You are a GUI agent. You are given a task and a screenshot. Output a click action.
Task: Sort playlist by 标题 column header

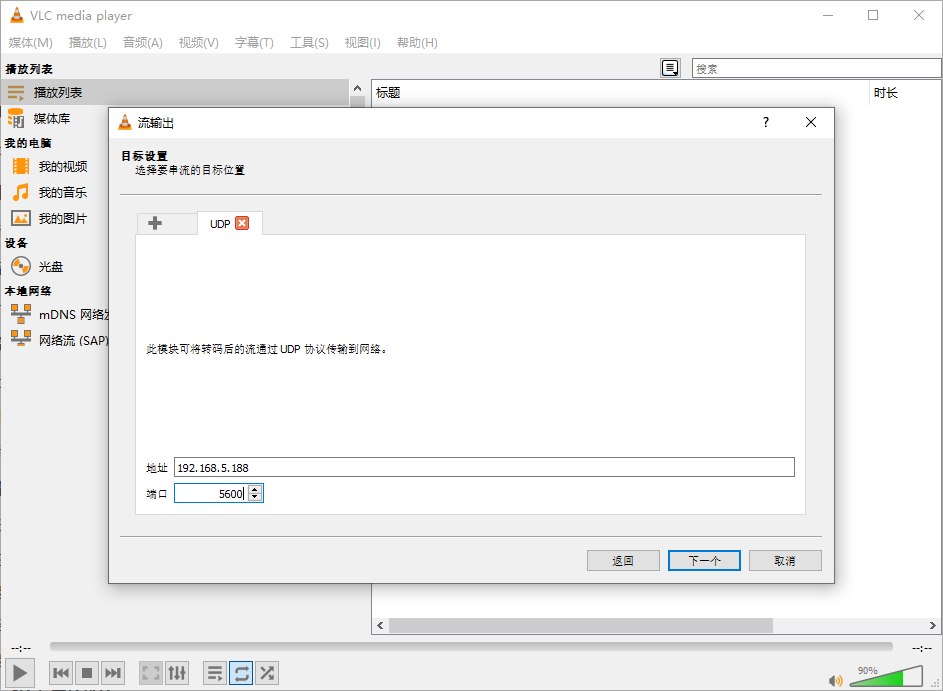[620, 93]
